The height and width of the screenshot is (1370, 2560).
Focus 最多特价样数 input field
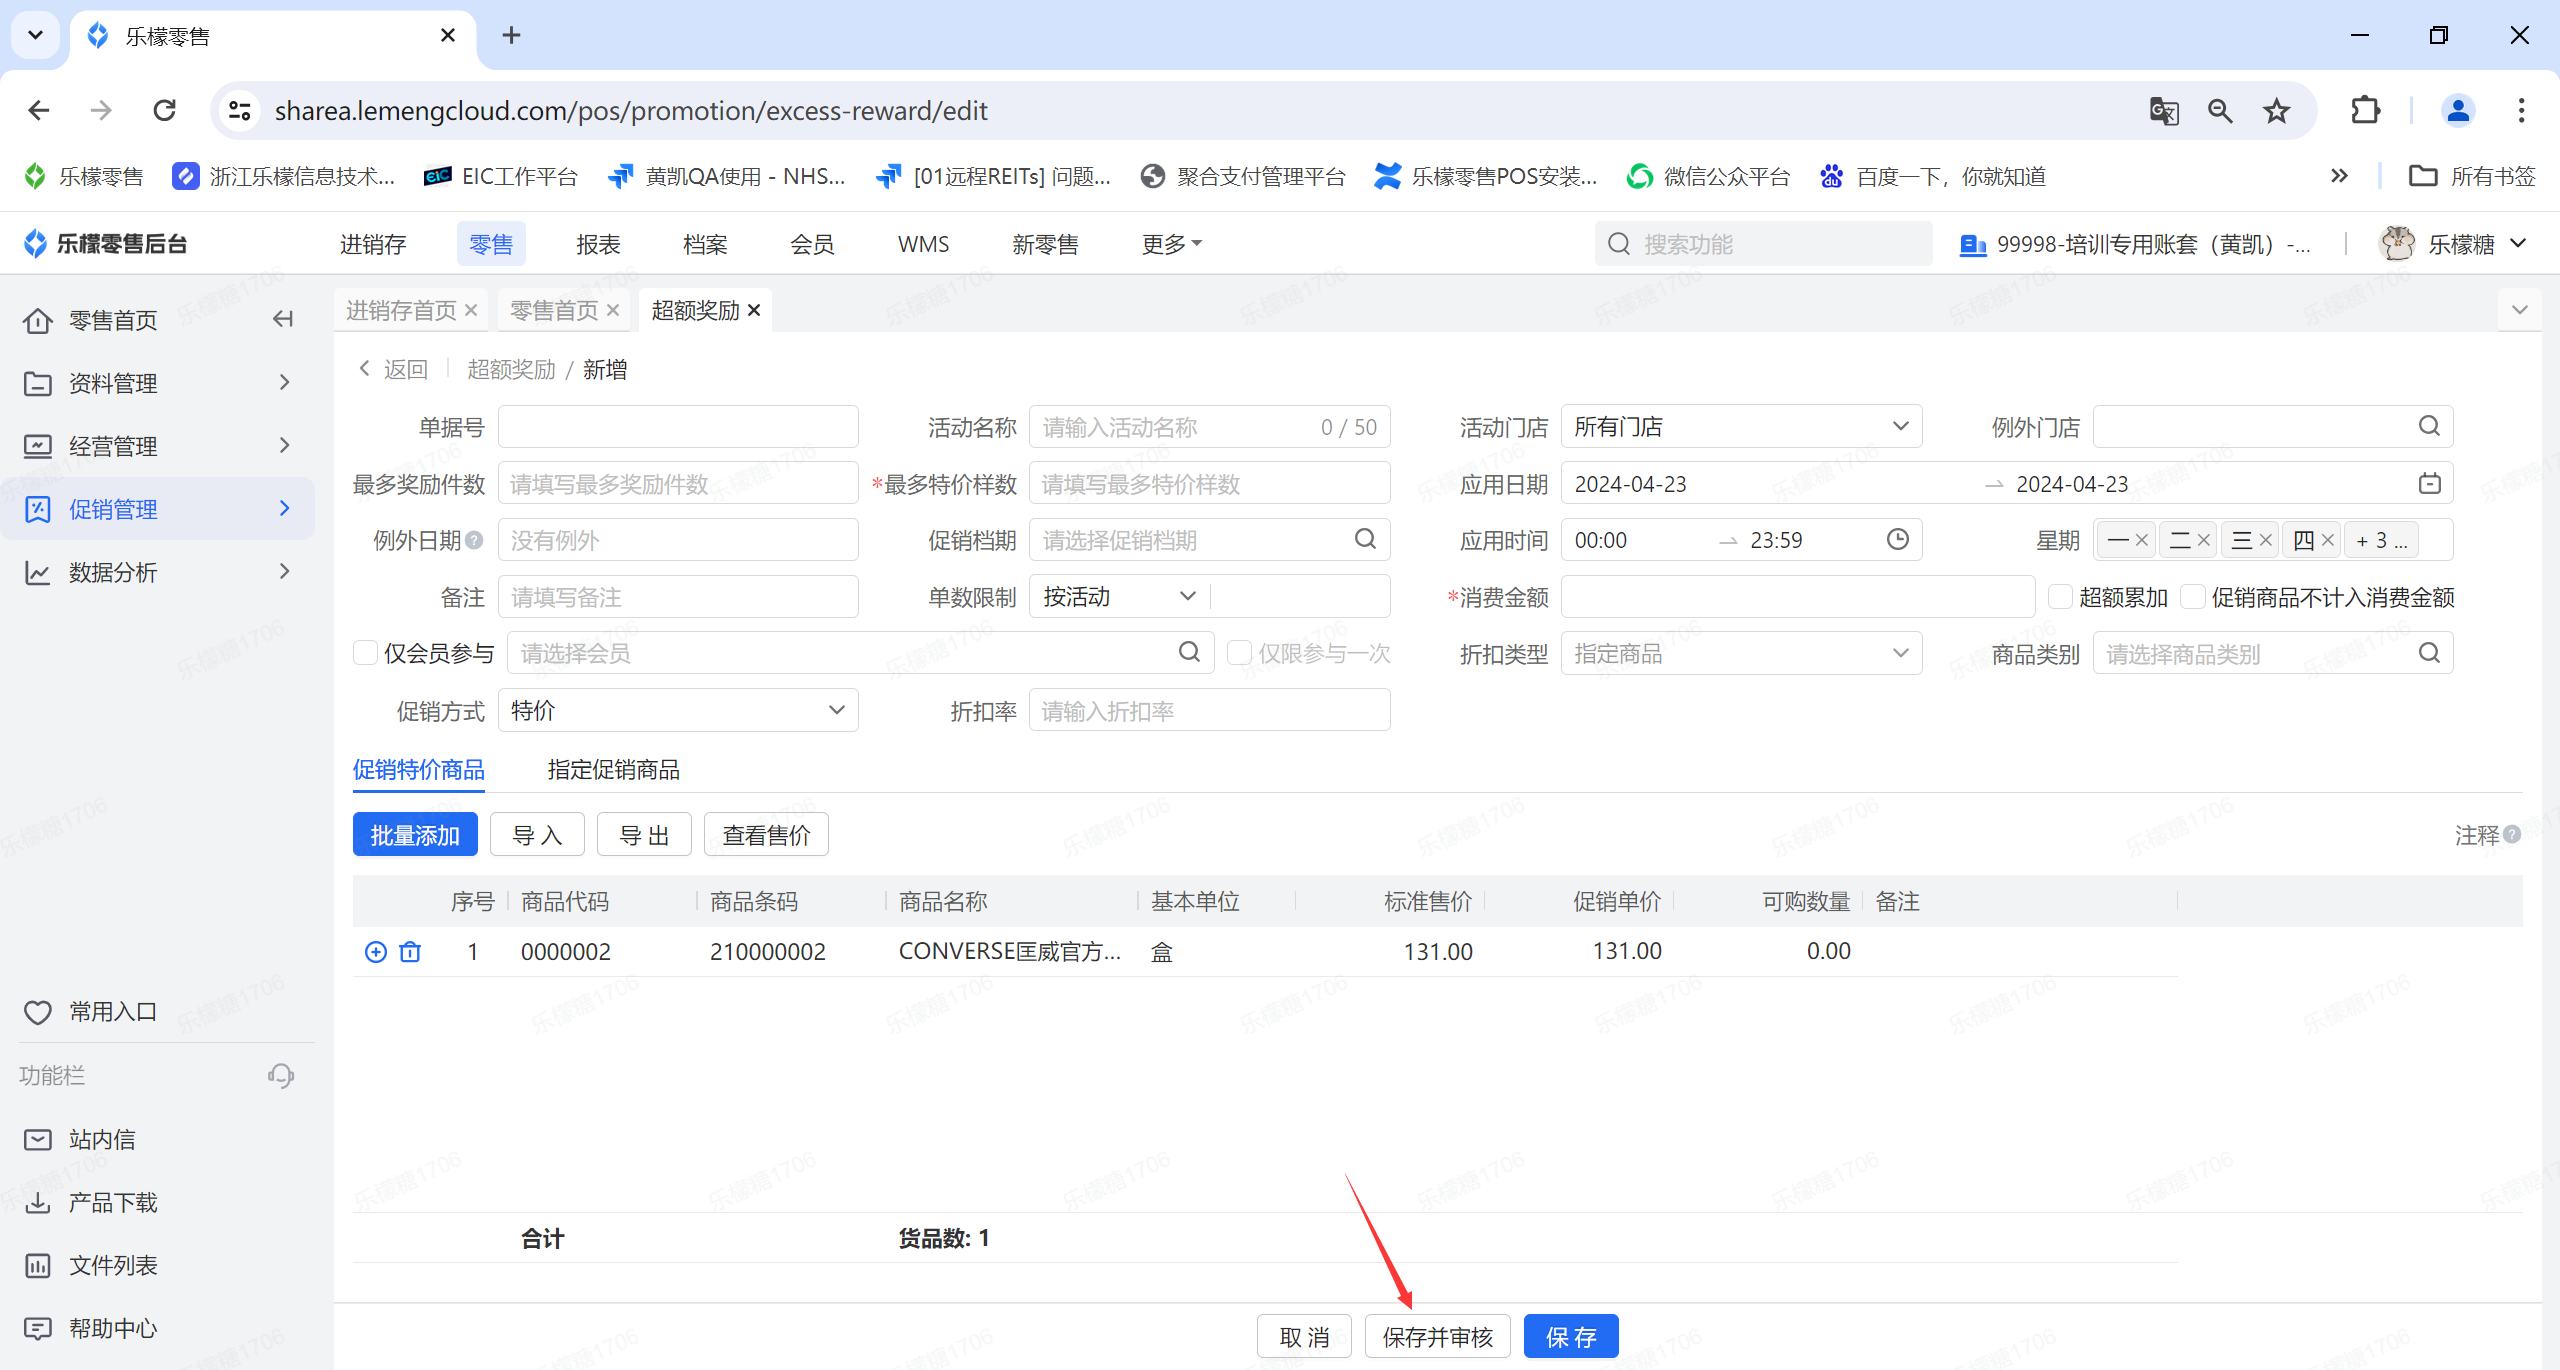(1209, 484)
